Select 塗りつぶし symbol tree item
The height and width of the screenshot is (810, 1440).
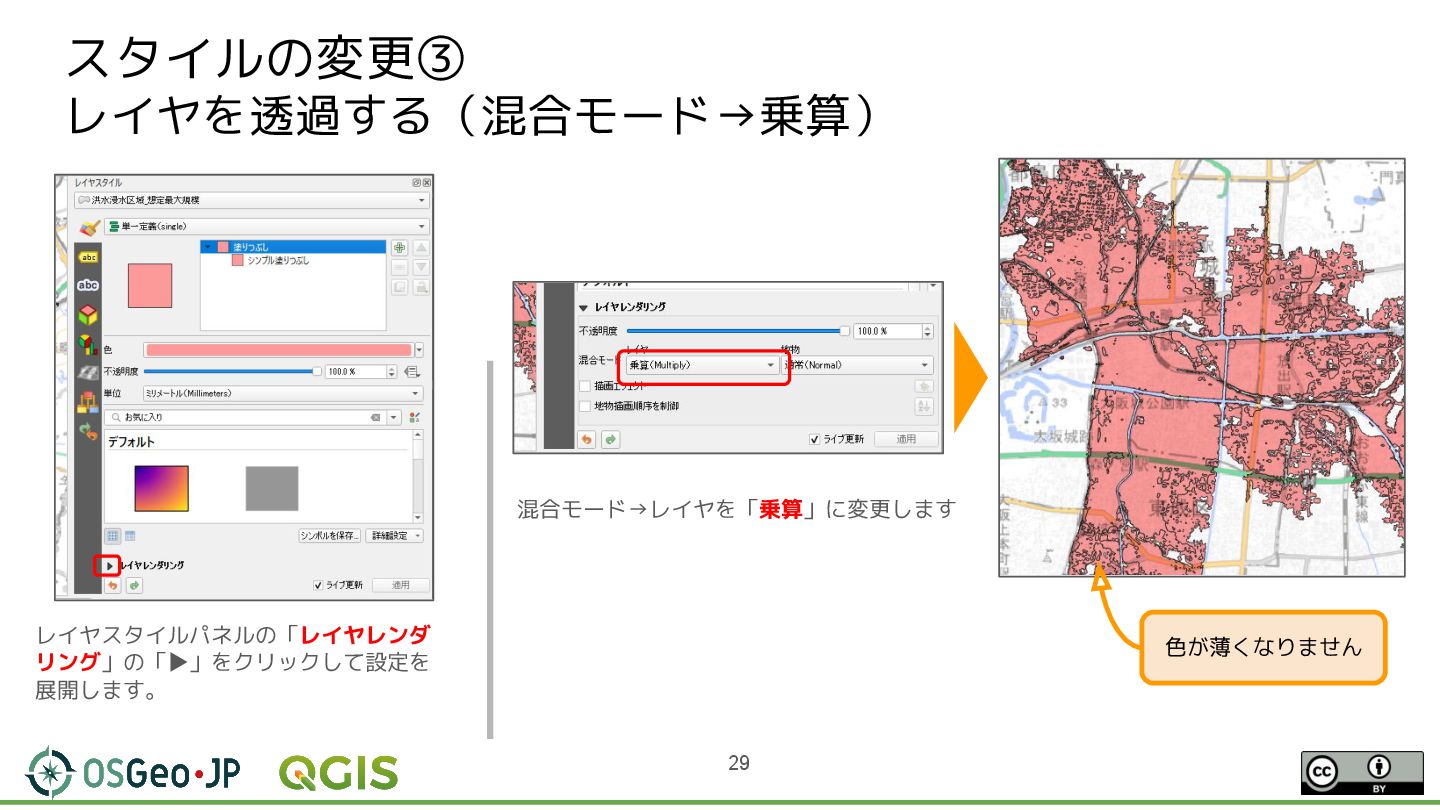tap(293, 247)
